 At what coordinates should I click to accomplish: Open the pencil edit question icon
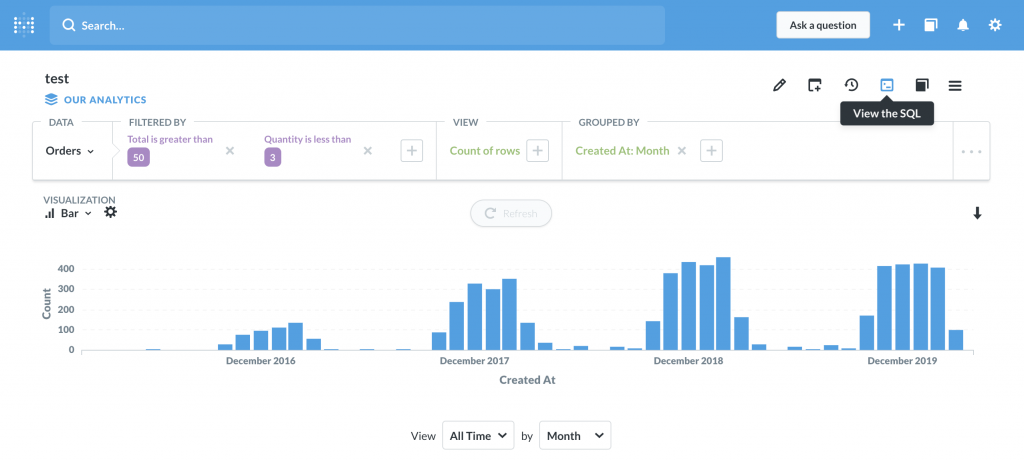tap(779, 85)
